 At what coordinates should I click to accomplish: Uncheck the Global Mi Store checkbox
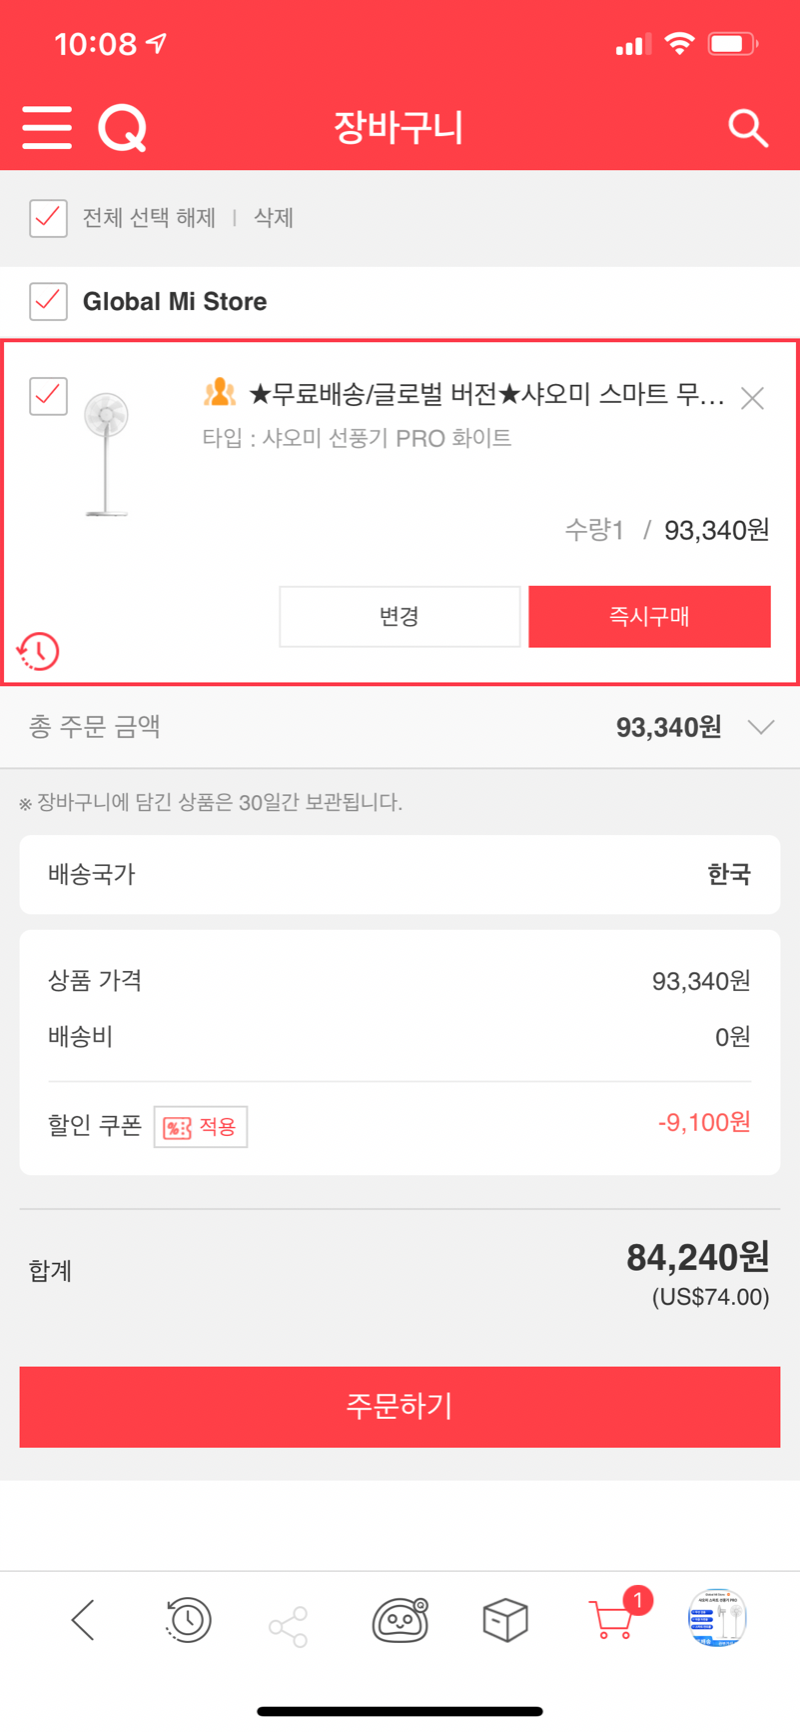pos(48,301)
